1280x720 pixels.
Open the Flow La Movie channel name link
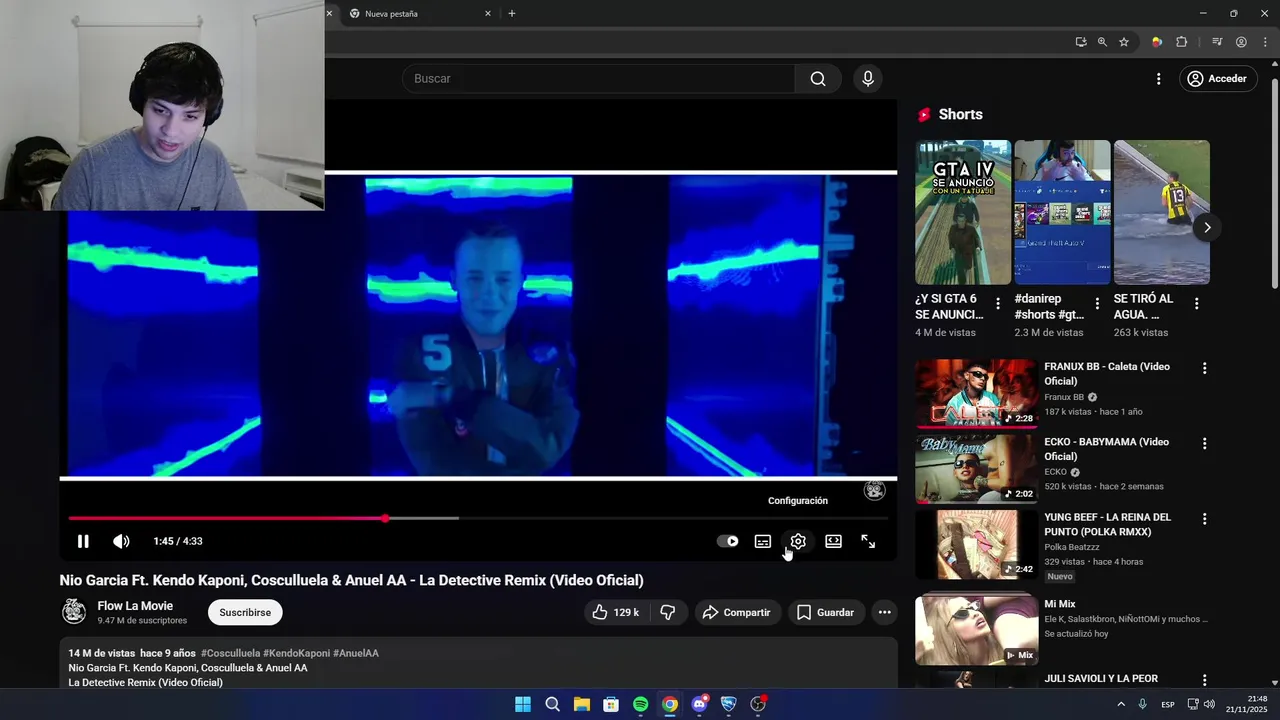coord(135,606)
